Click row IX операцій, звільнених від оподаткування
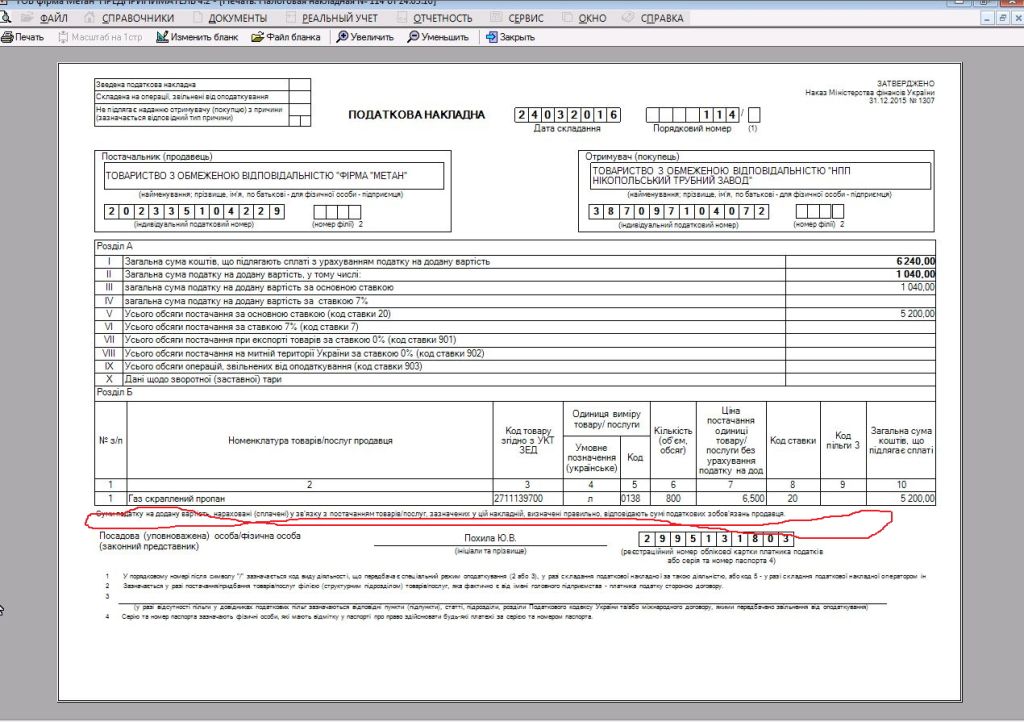The width and height of the screenshot is (1024, 722). tap(273, 366)
